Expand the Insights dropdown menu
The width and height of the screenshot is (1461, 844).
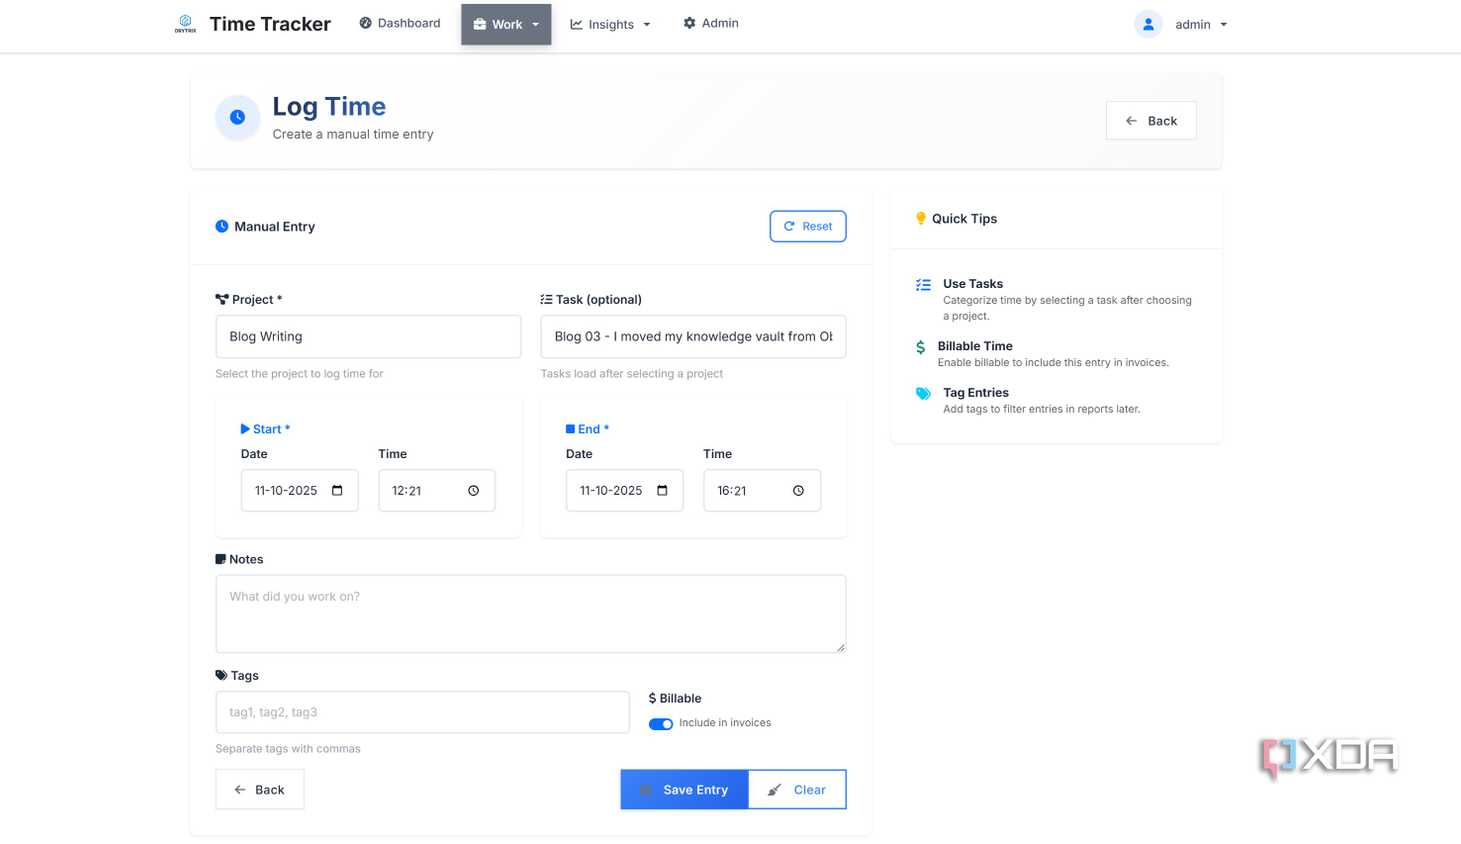[x=610, y=24]
